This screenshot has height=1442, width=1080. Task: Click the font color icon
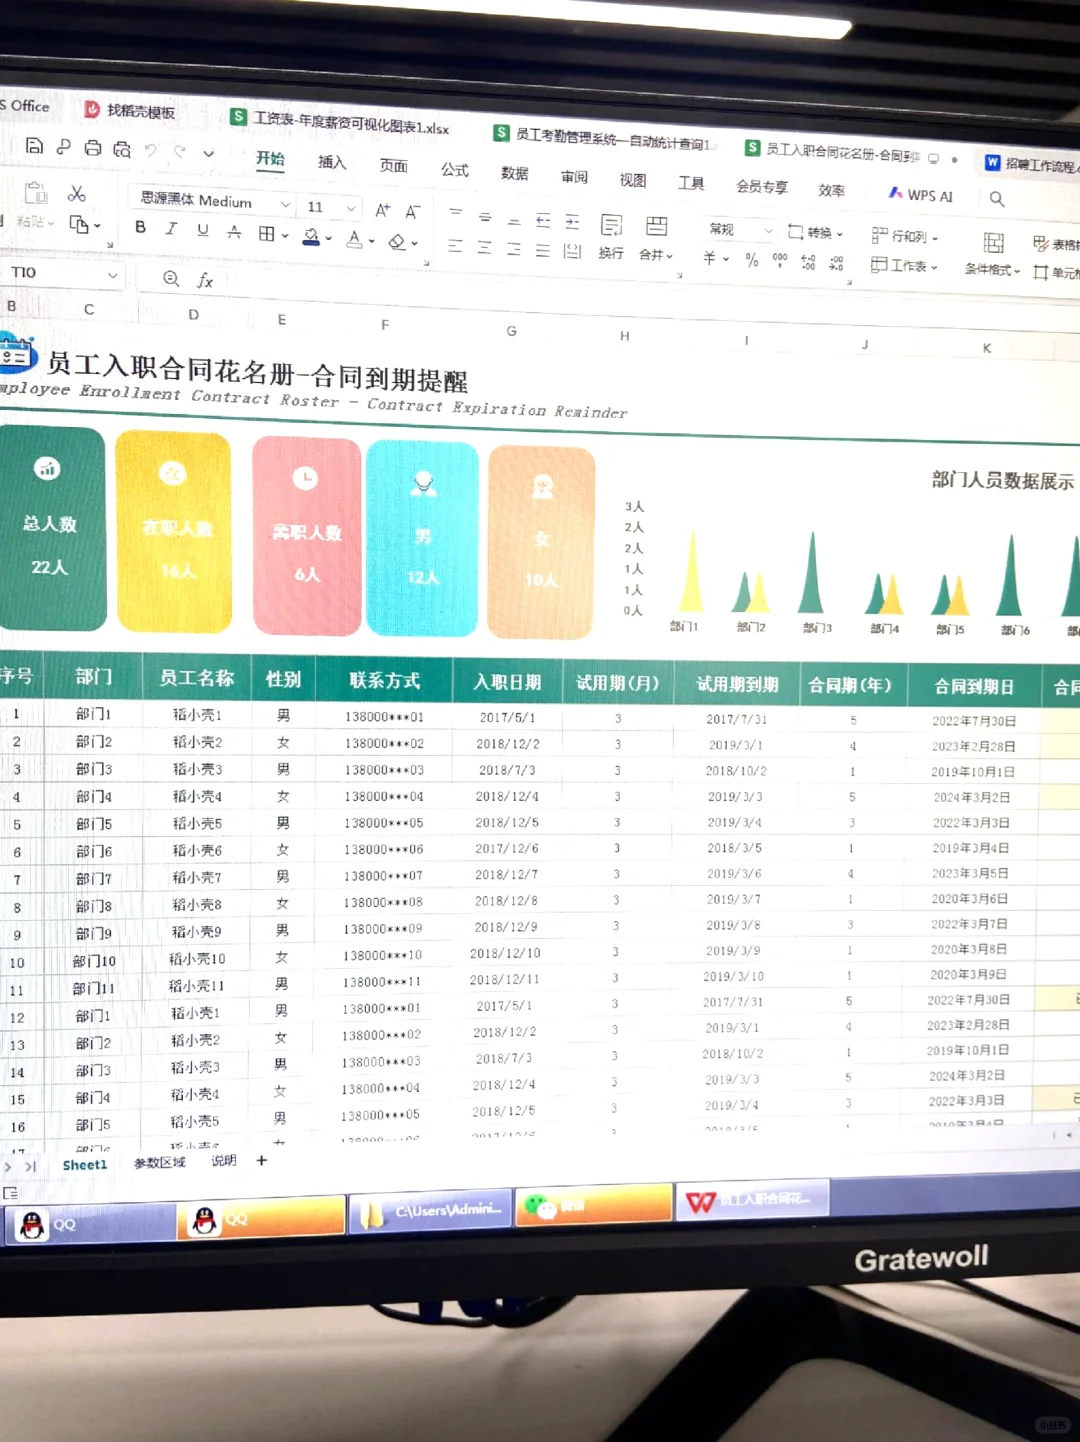pyautogui.click(x=354, y=238)
